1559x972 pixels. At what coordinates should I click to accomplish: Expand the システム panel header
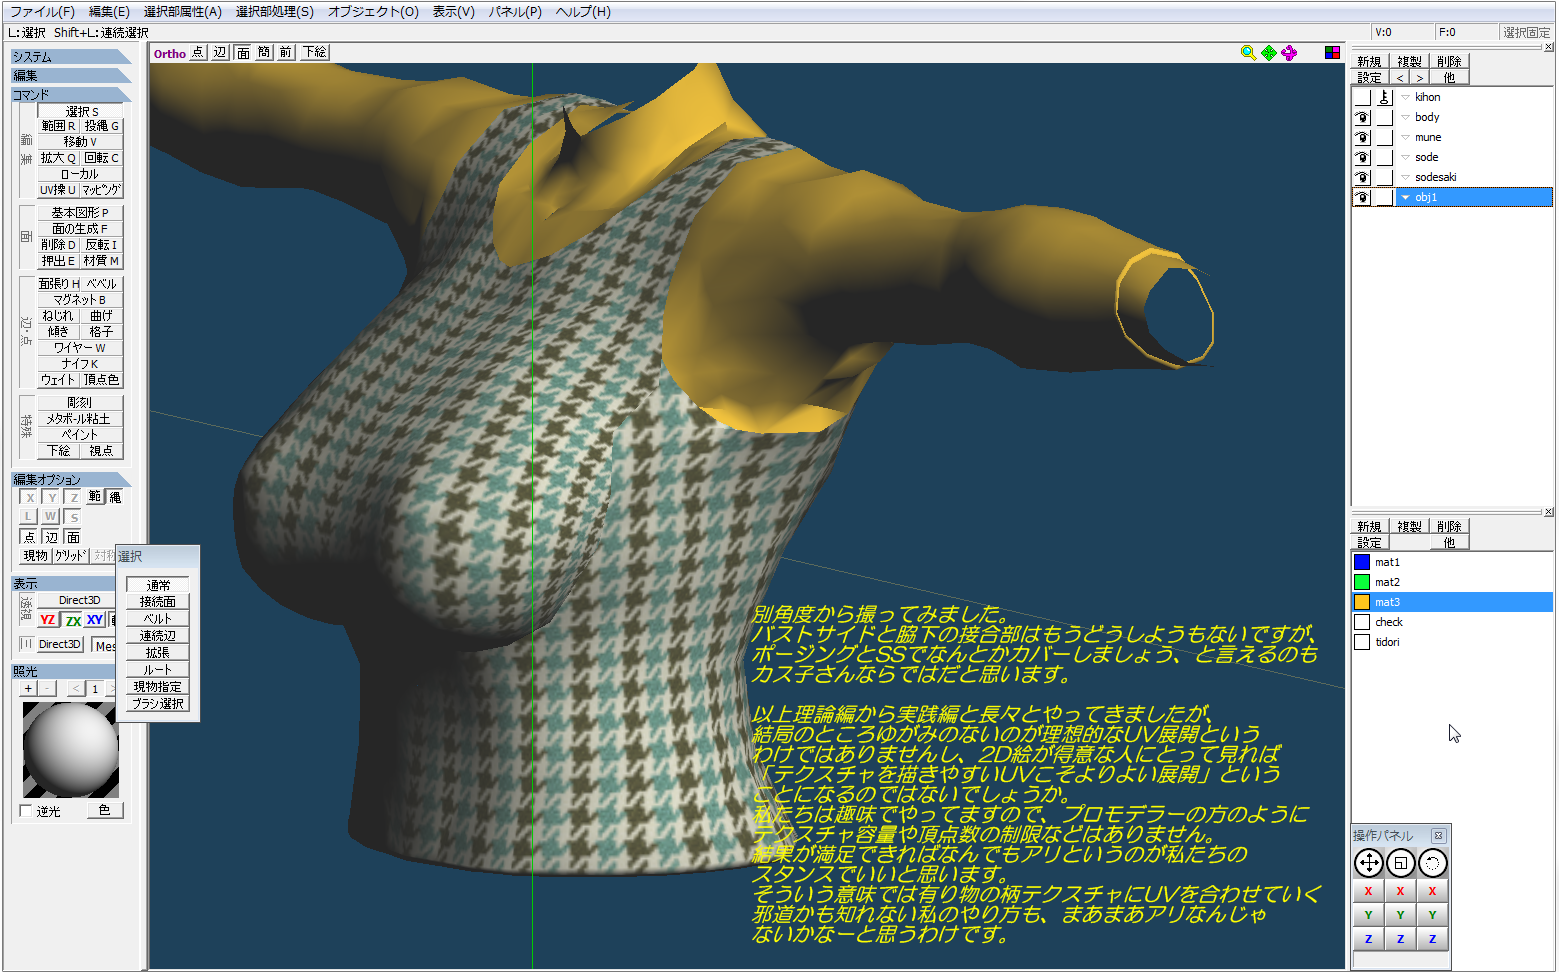(x=70, y=57)
